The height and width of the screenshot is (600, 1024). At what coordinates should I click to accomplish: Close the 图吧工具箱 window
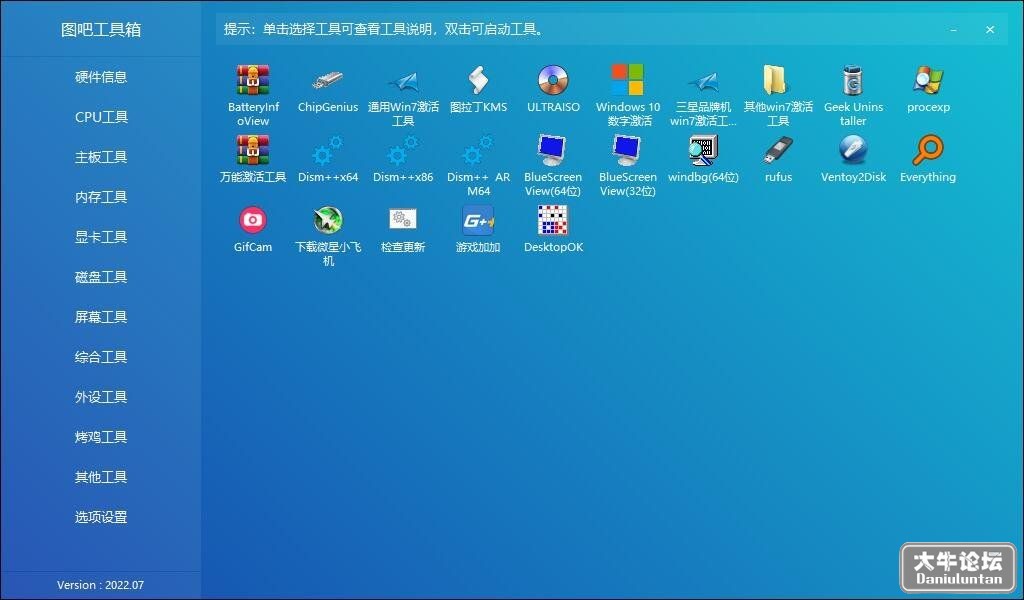(x=990, y=29)
